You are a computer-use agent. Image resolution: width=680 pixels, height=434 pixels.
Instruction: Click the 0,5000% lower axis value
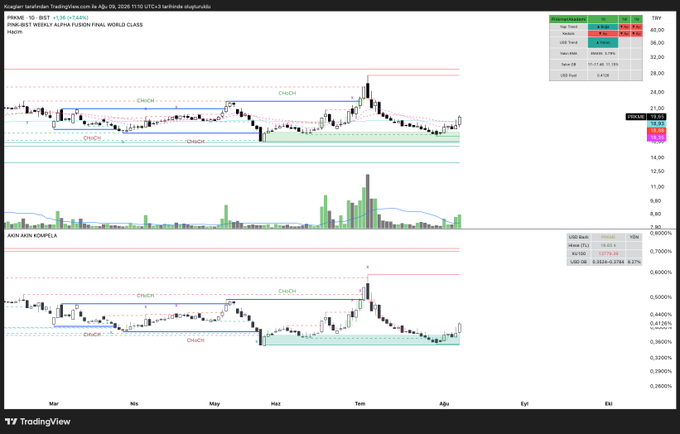(660, 297)
